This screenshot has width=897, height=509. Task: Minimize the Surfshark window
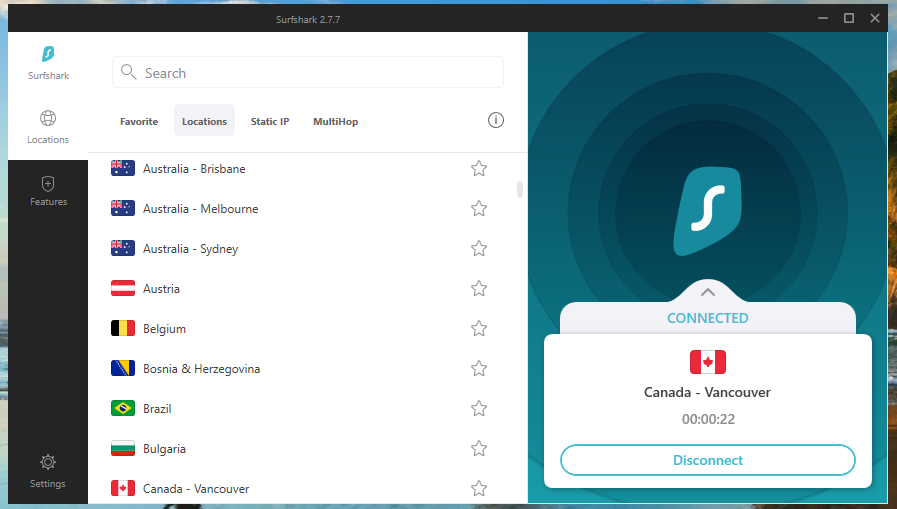pyautogui.click(x=823, y=18)
